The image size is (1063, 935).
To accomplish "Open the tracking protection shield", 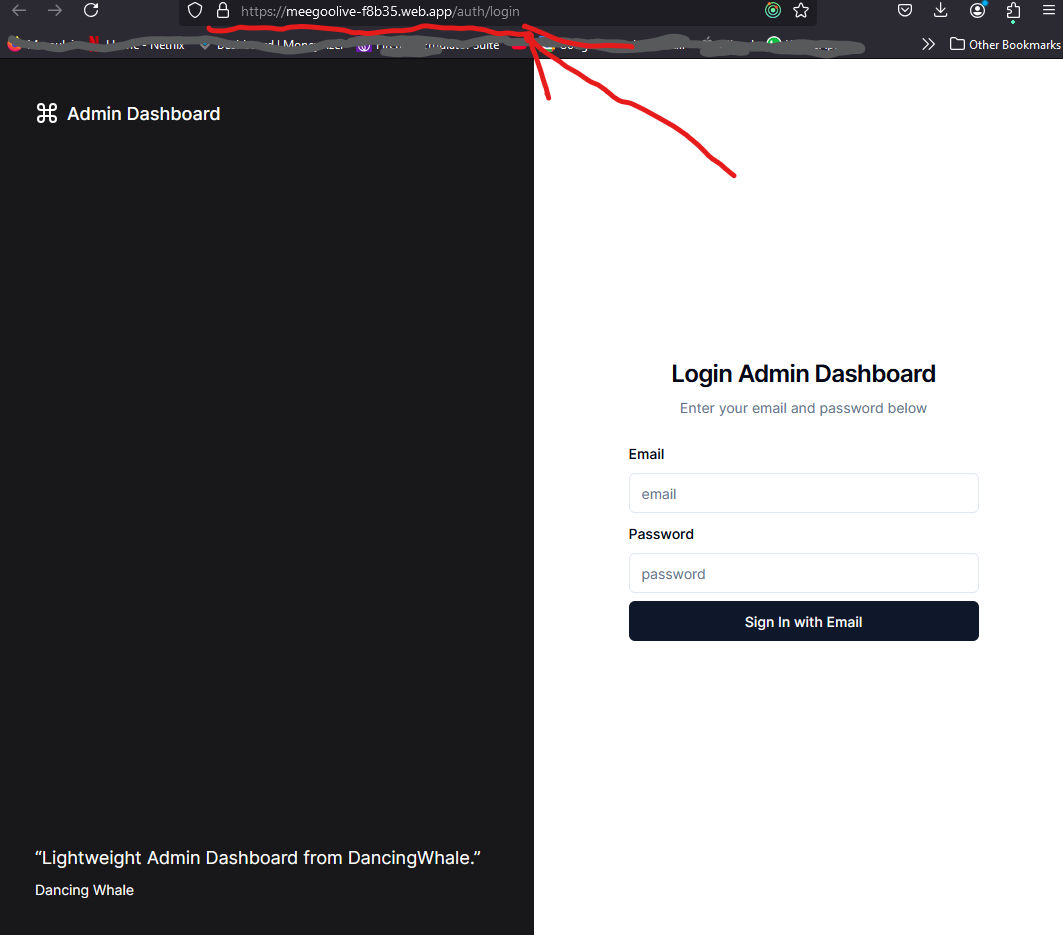I will pos(194,10).
